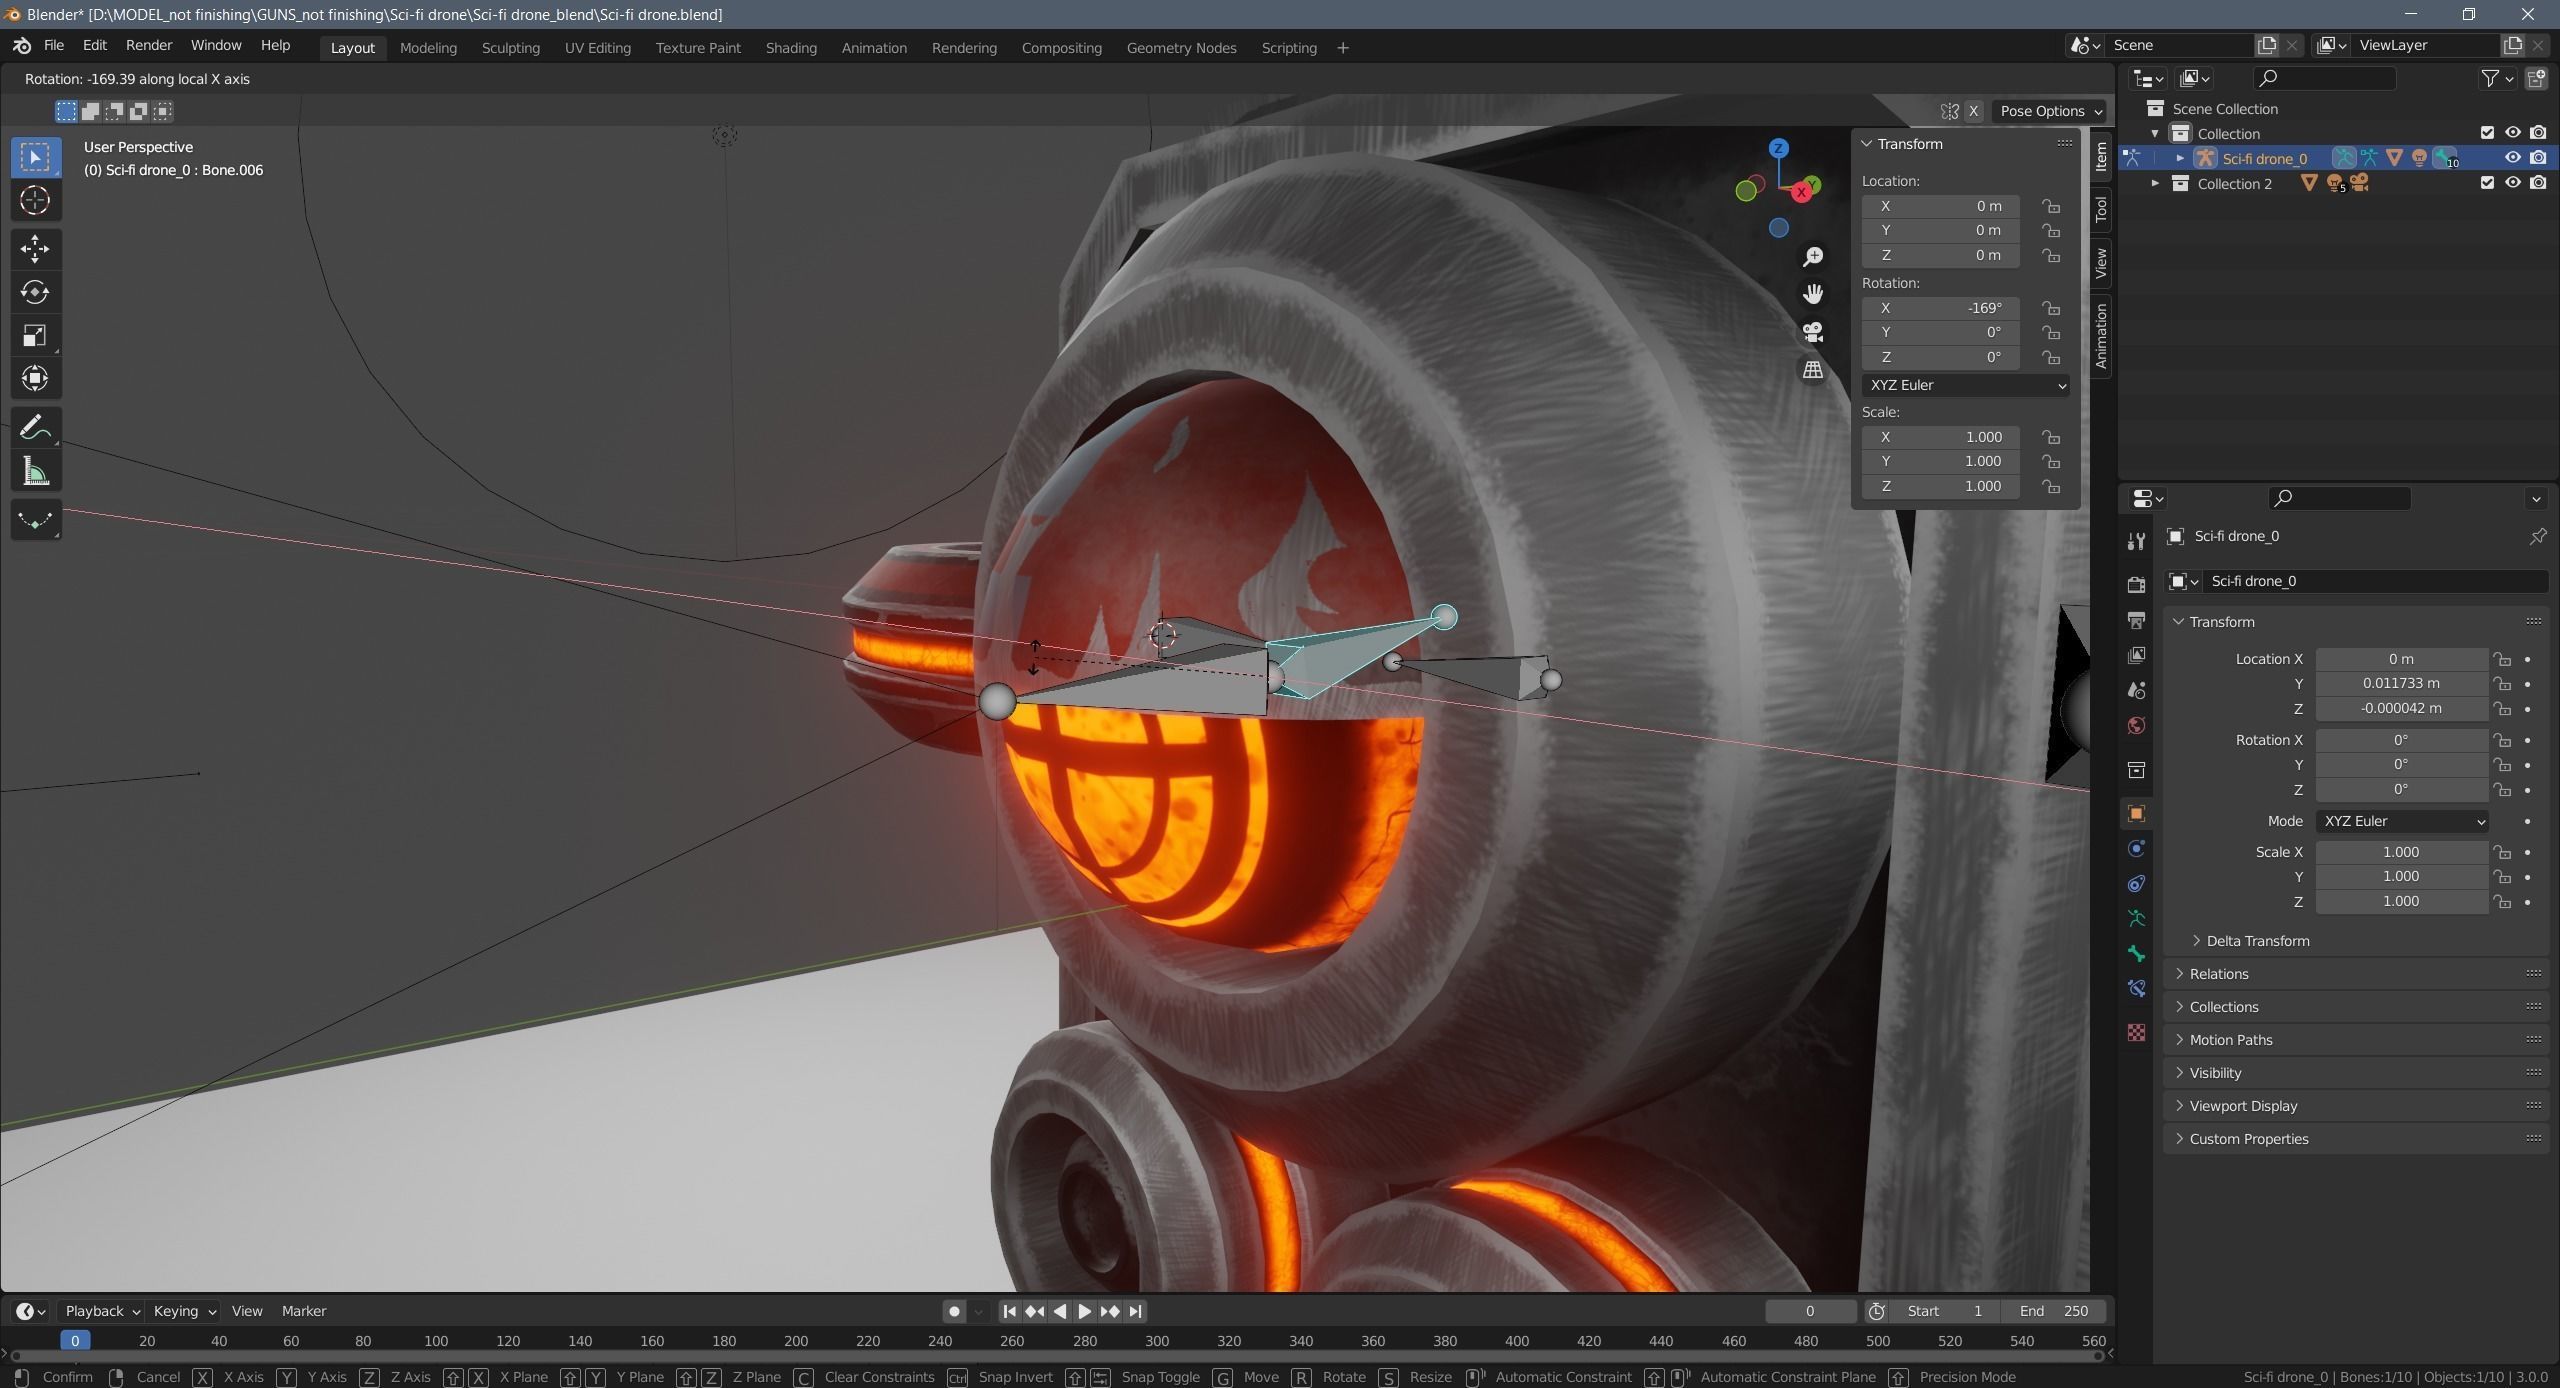Switch to the Shading workspace tab
This screenshot has width=2560, height=1388.
tap(791, 48)
